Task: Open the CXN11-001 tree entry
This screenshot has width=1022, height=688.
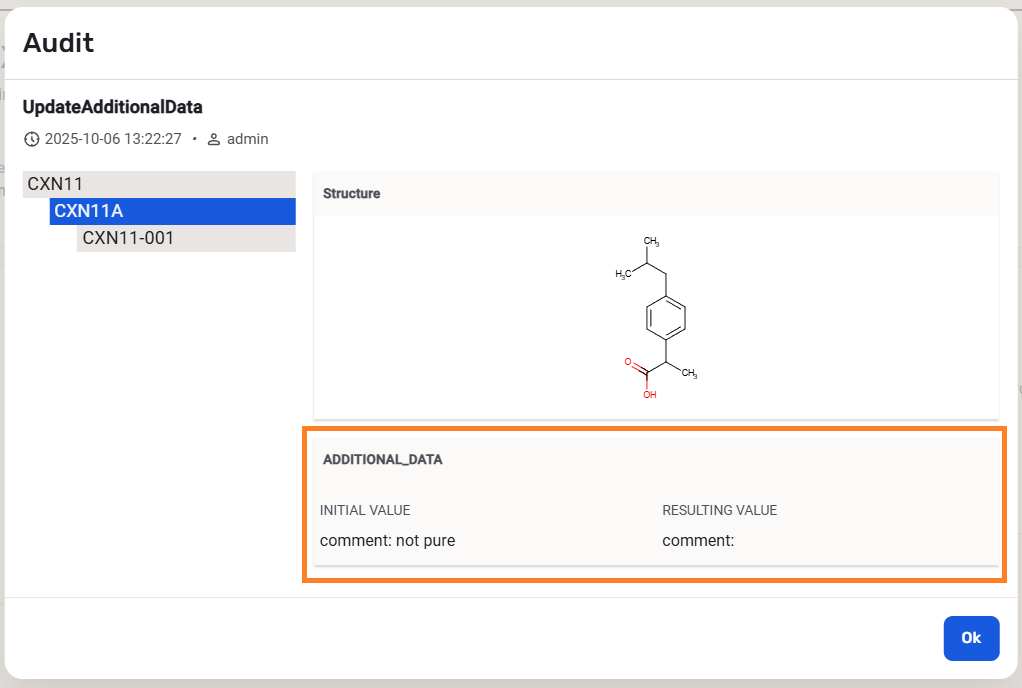Action: tap(128, 238)
